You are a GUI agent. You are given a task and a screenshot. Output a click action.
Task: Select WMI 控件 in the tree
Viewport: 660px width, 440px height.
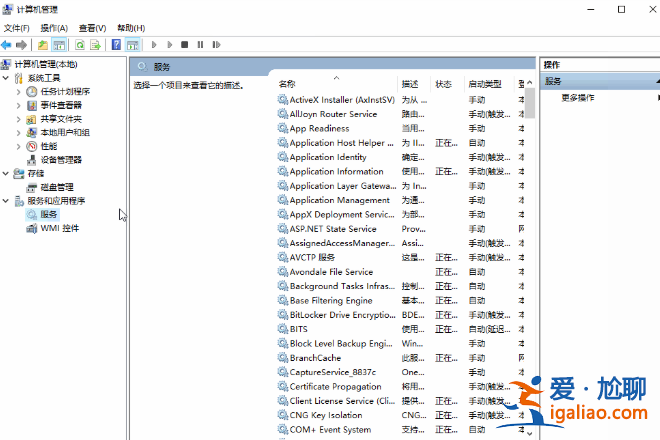[59, 228]
